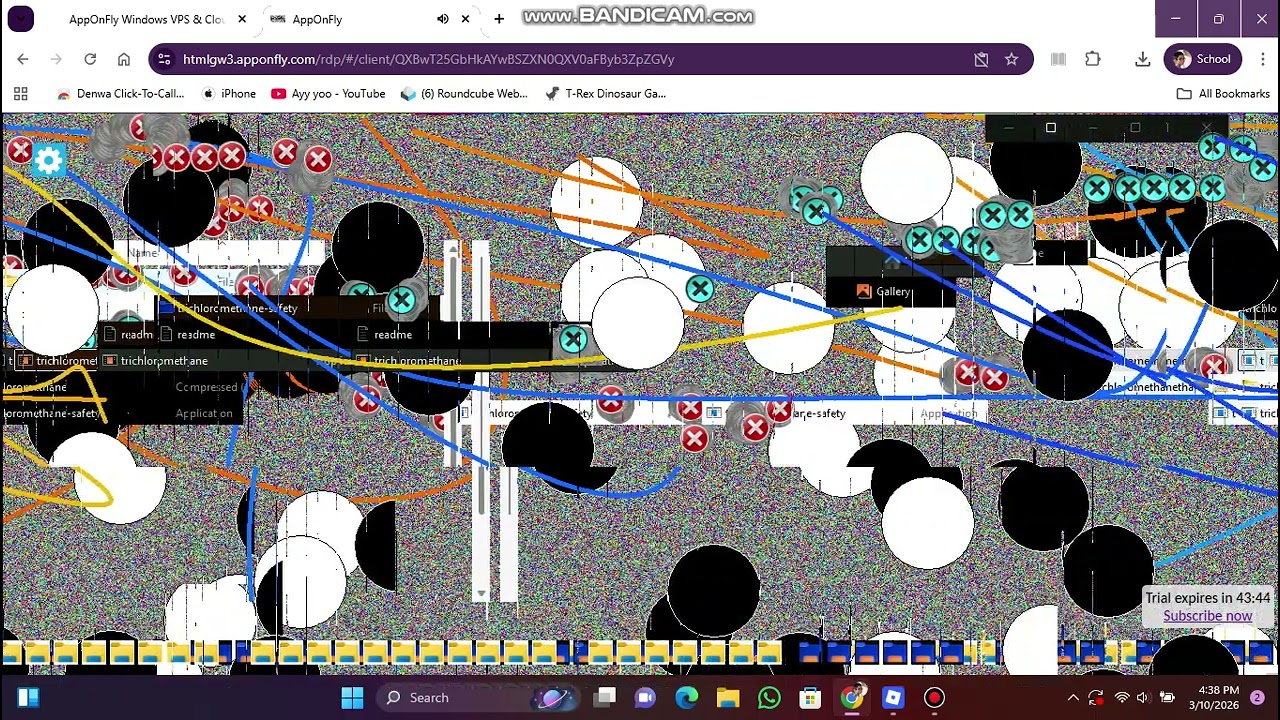Open the notification center badge
Screen dimensions: 1280x720
click(x=1257, y=698)
